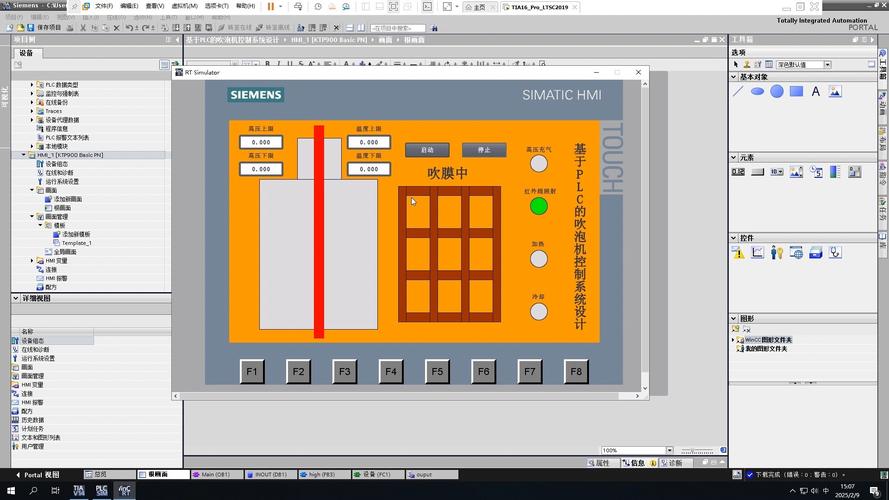Toggle the 高压充气 indicator lamp
This screenshot has width=889, height=500.
(539, 164)
